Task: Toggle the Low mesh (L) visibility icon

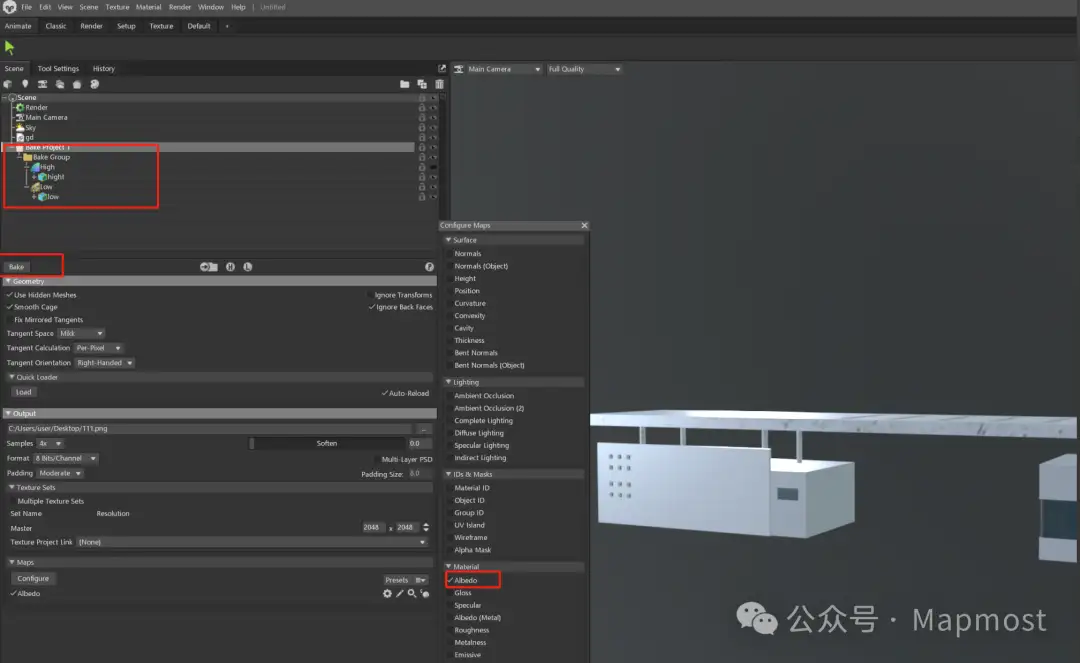Action: click(x=247, y=267)
